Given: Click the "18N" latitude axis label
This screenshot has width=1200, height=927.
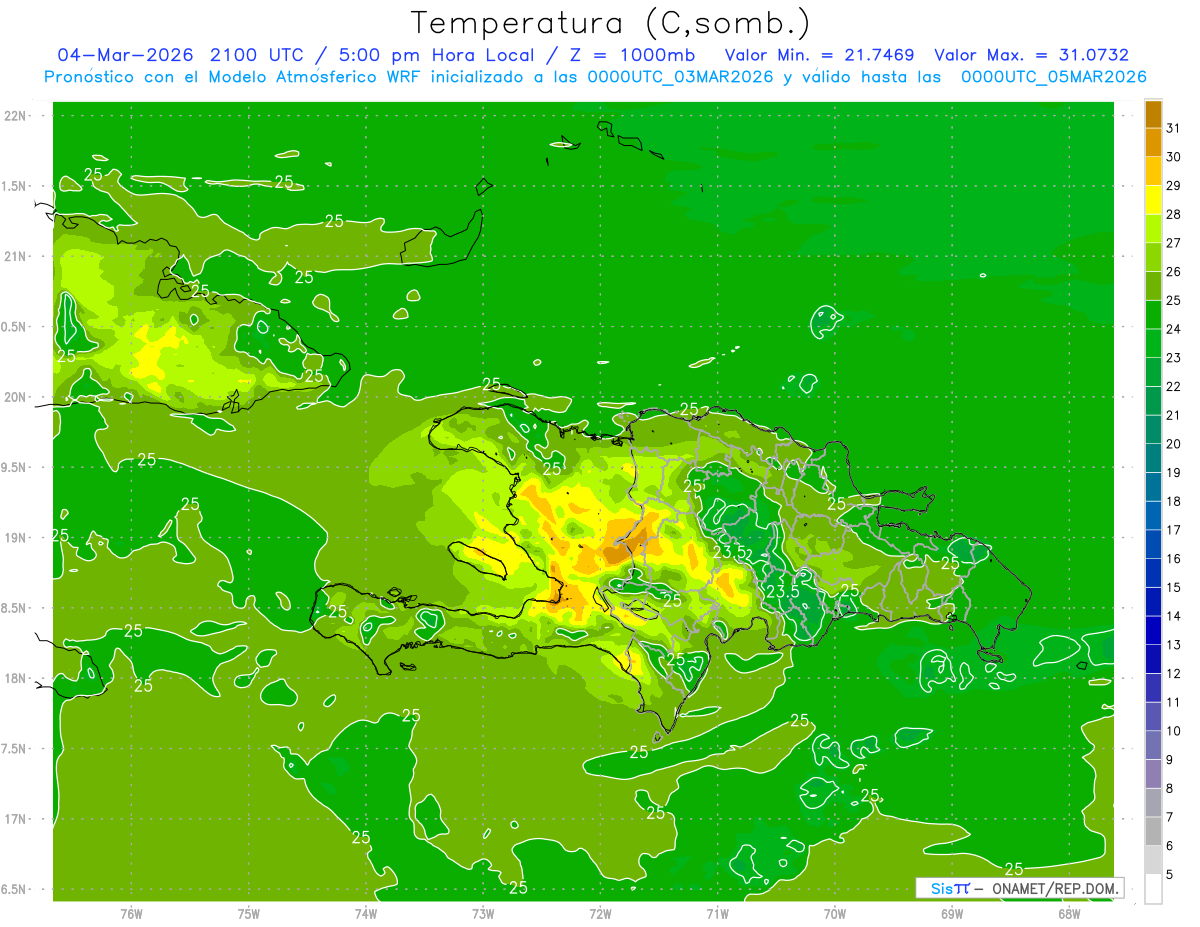Looking at the screenshot, I should [15, 678].
